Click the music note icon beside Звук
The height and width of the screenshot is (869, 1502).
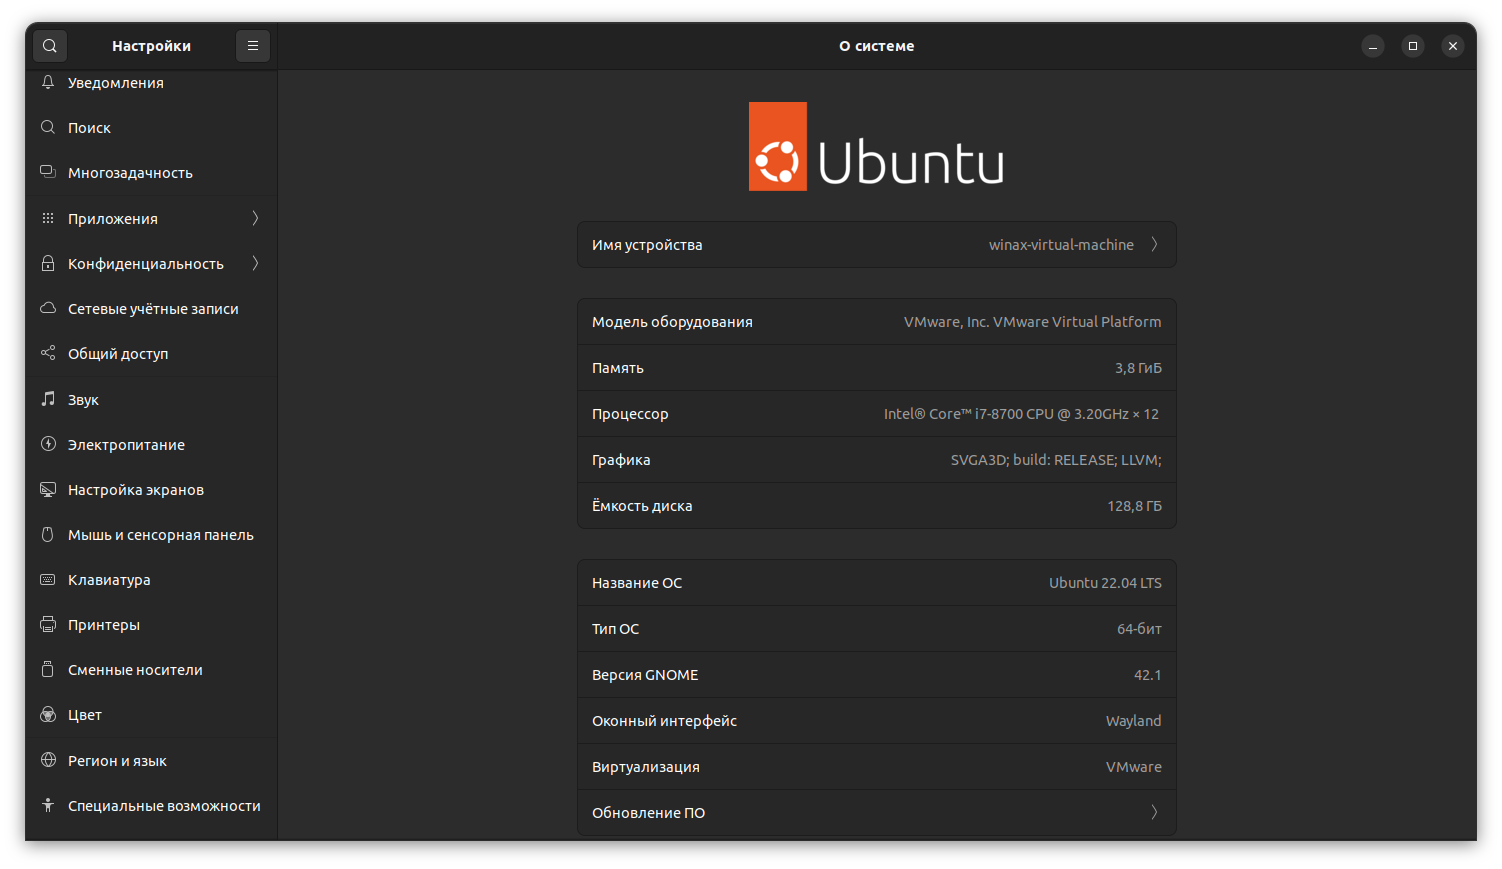48,399
